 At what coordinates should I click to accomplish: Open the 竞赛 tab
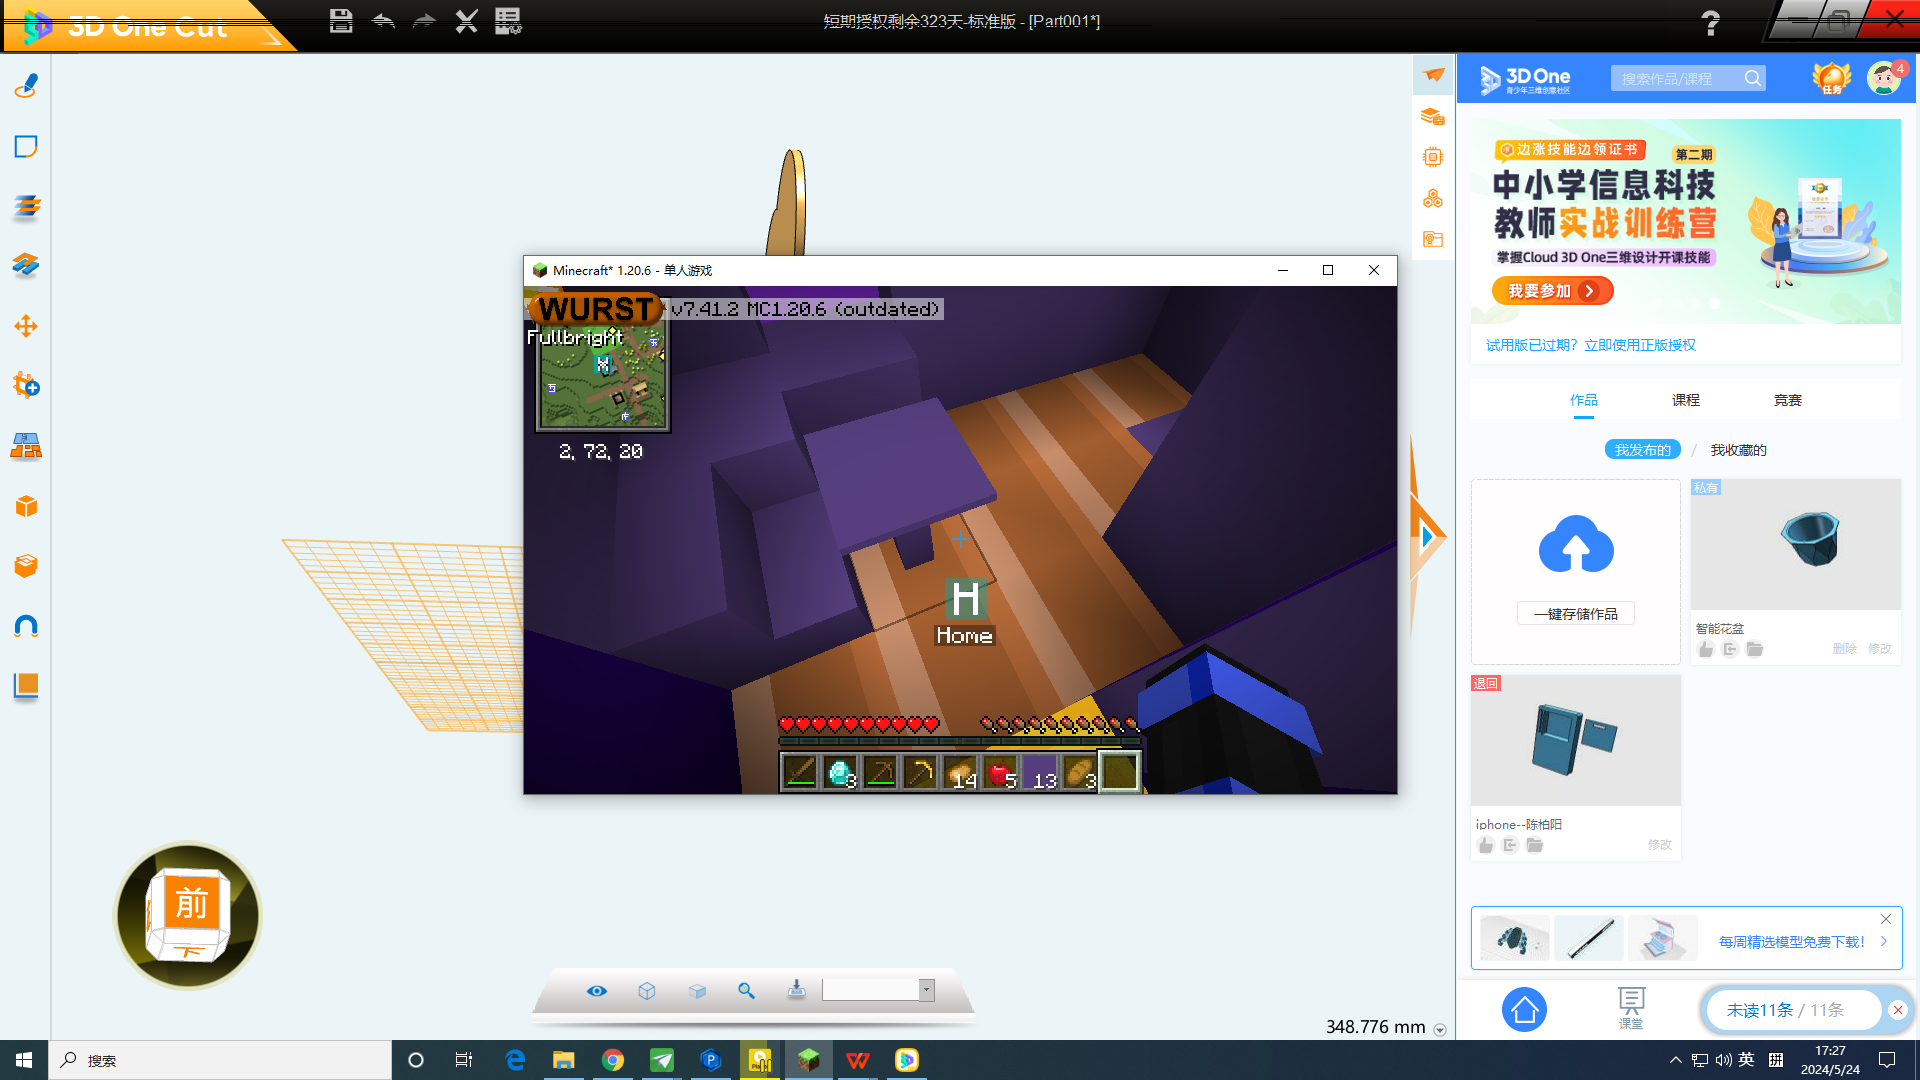[x=1787, y=400]
